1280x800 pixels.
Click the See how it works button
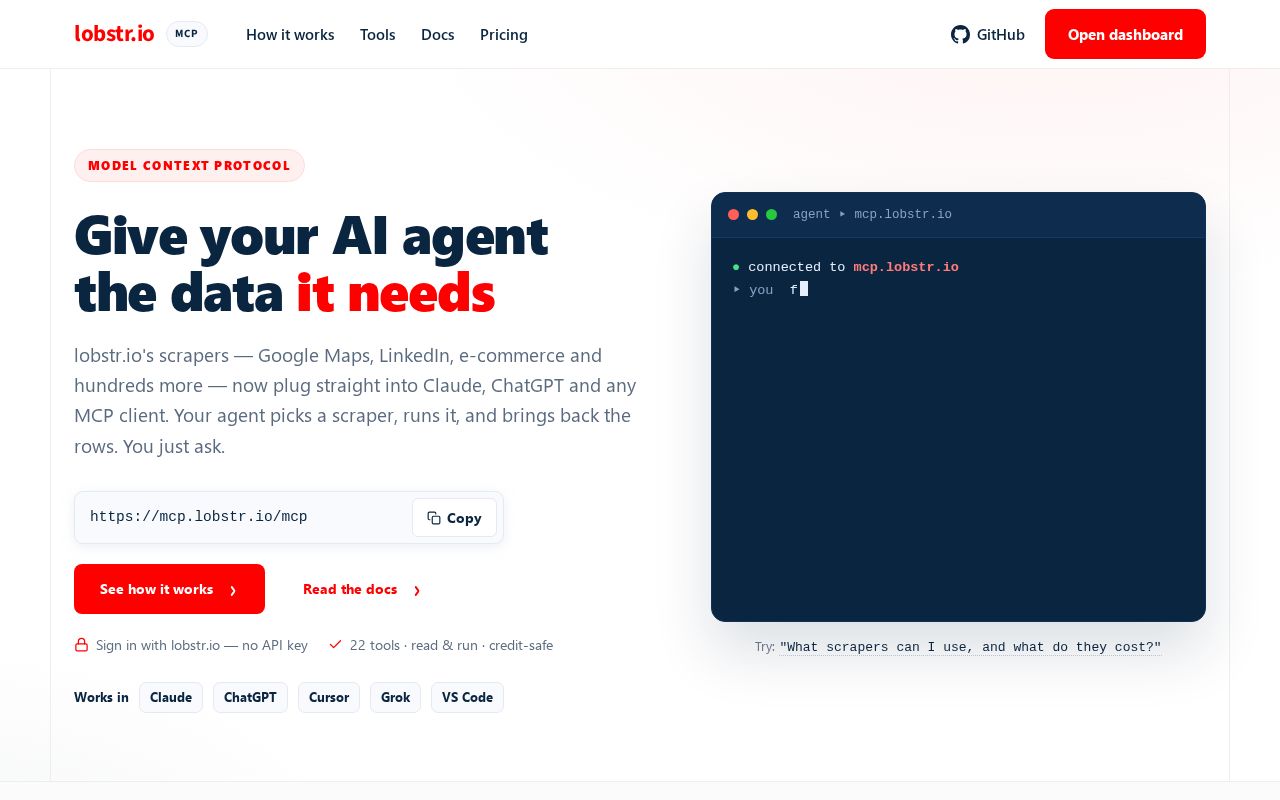tap(169, 589)
